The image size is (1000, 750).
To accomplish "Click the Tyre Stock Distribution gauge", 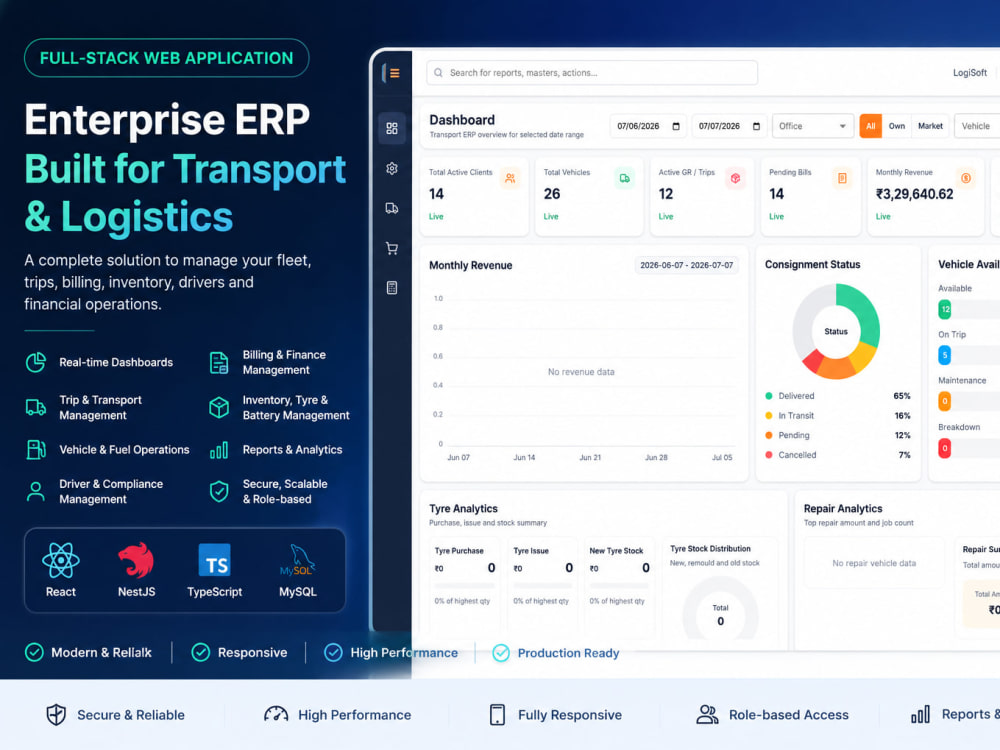I will [x=720, y=607].
